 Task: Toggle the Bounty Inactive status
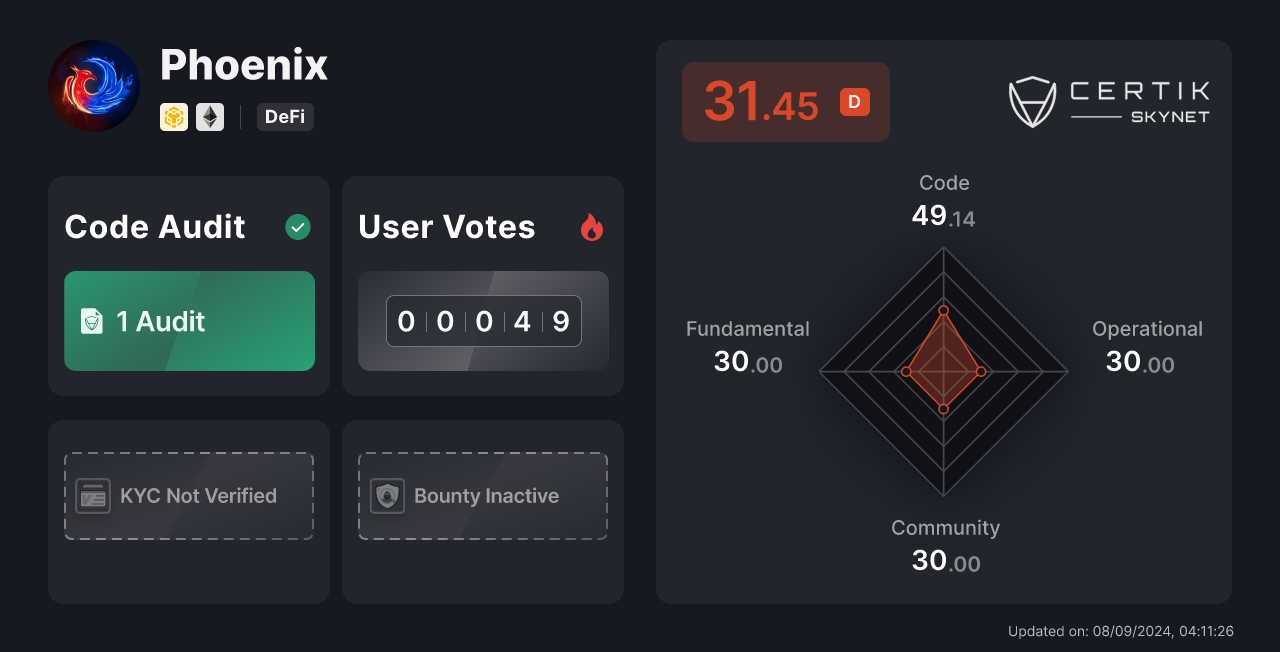(486, 495)
